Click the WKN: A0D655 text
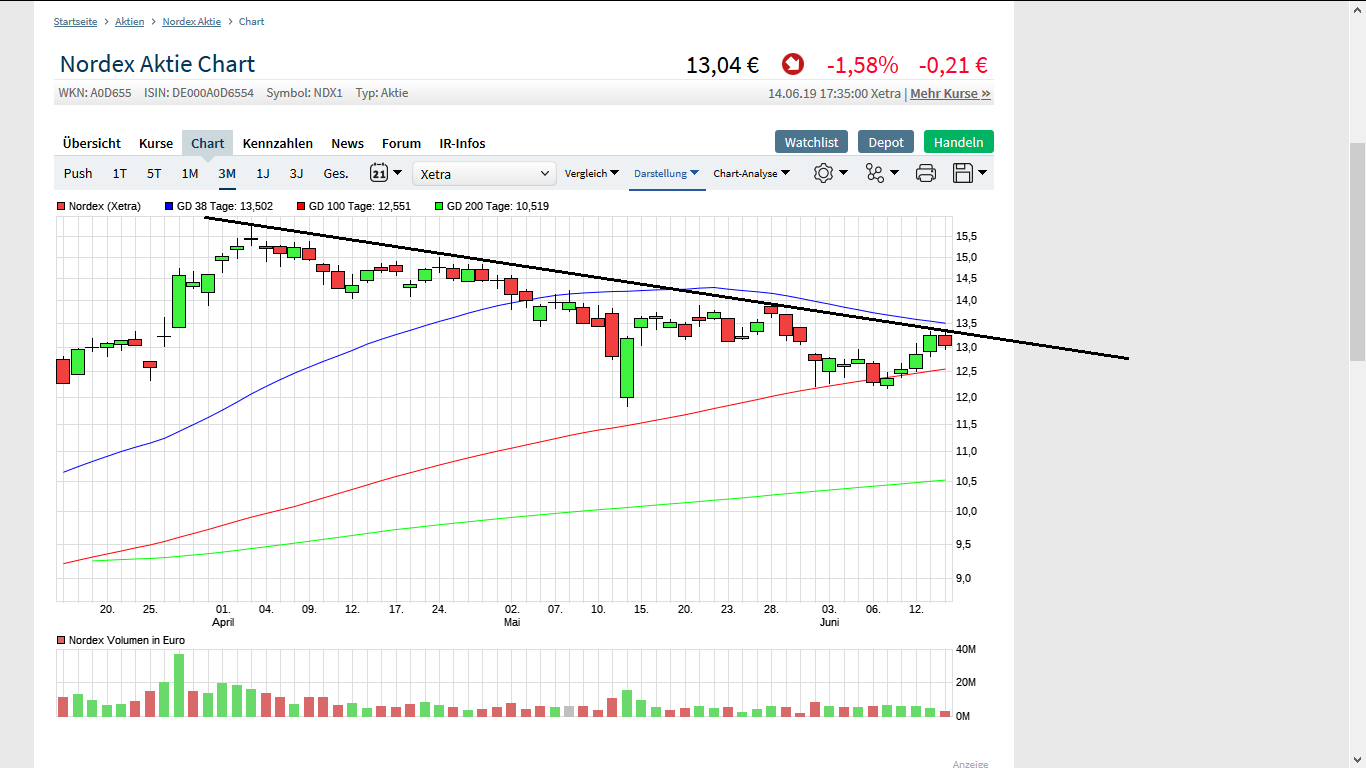This screenshot has height=768, width=1366. [95, 93]
